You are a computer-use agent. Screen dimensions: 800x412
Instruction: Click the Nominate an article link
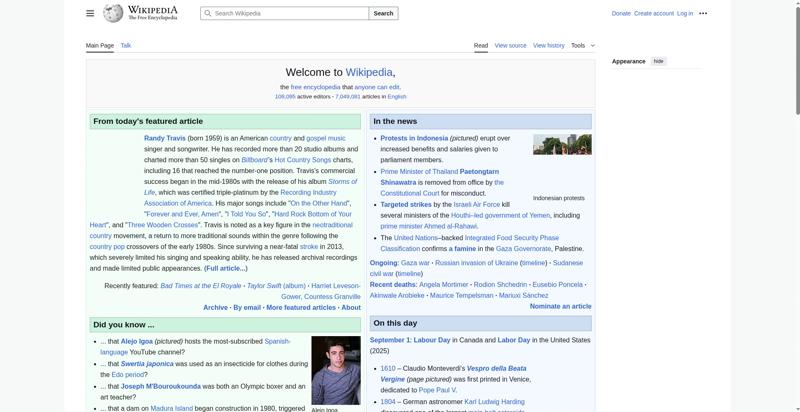[x=560, y=306]
